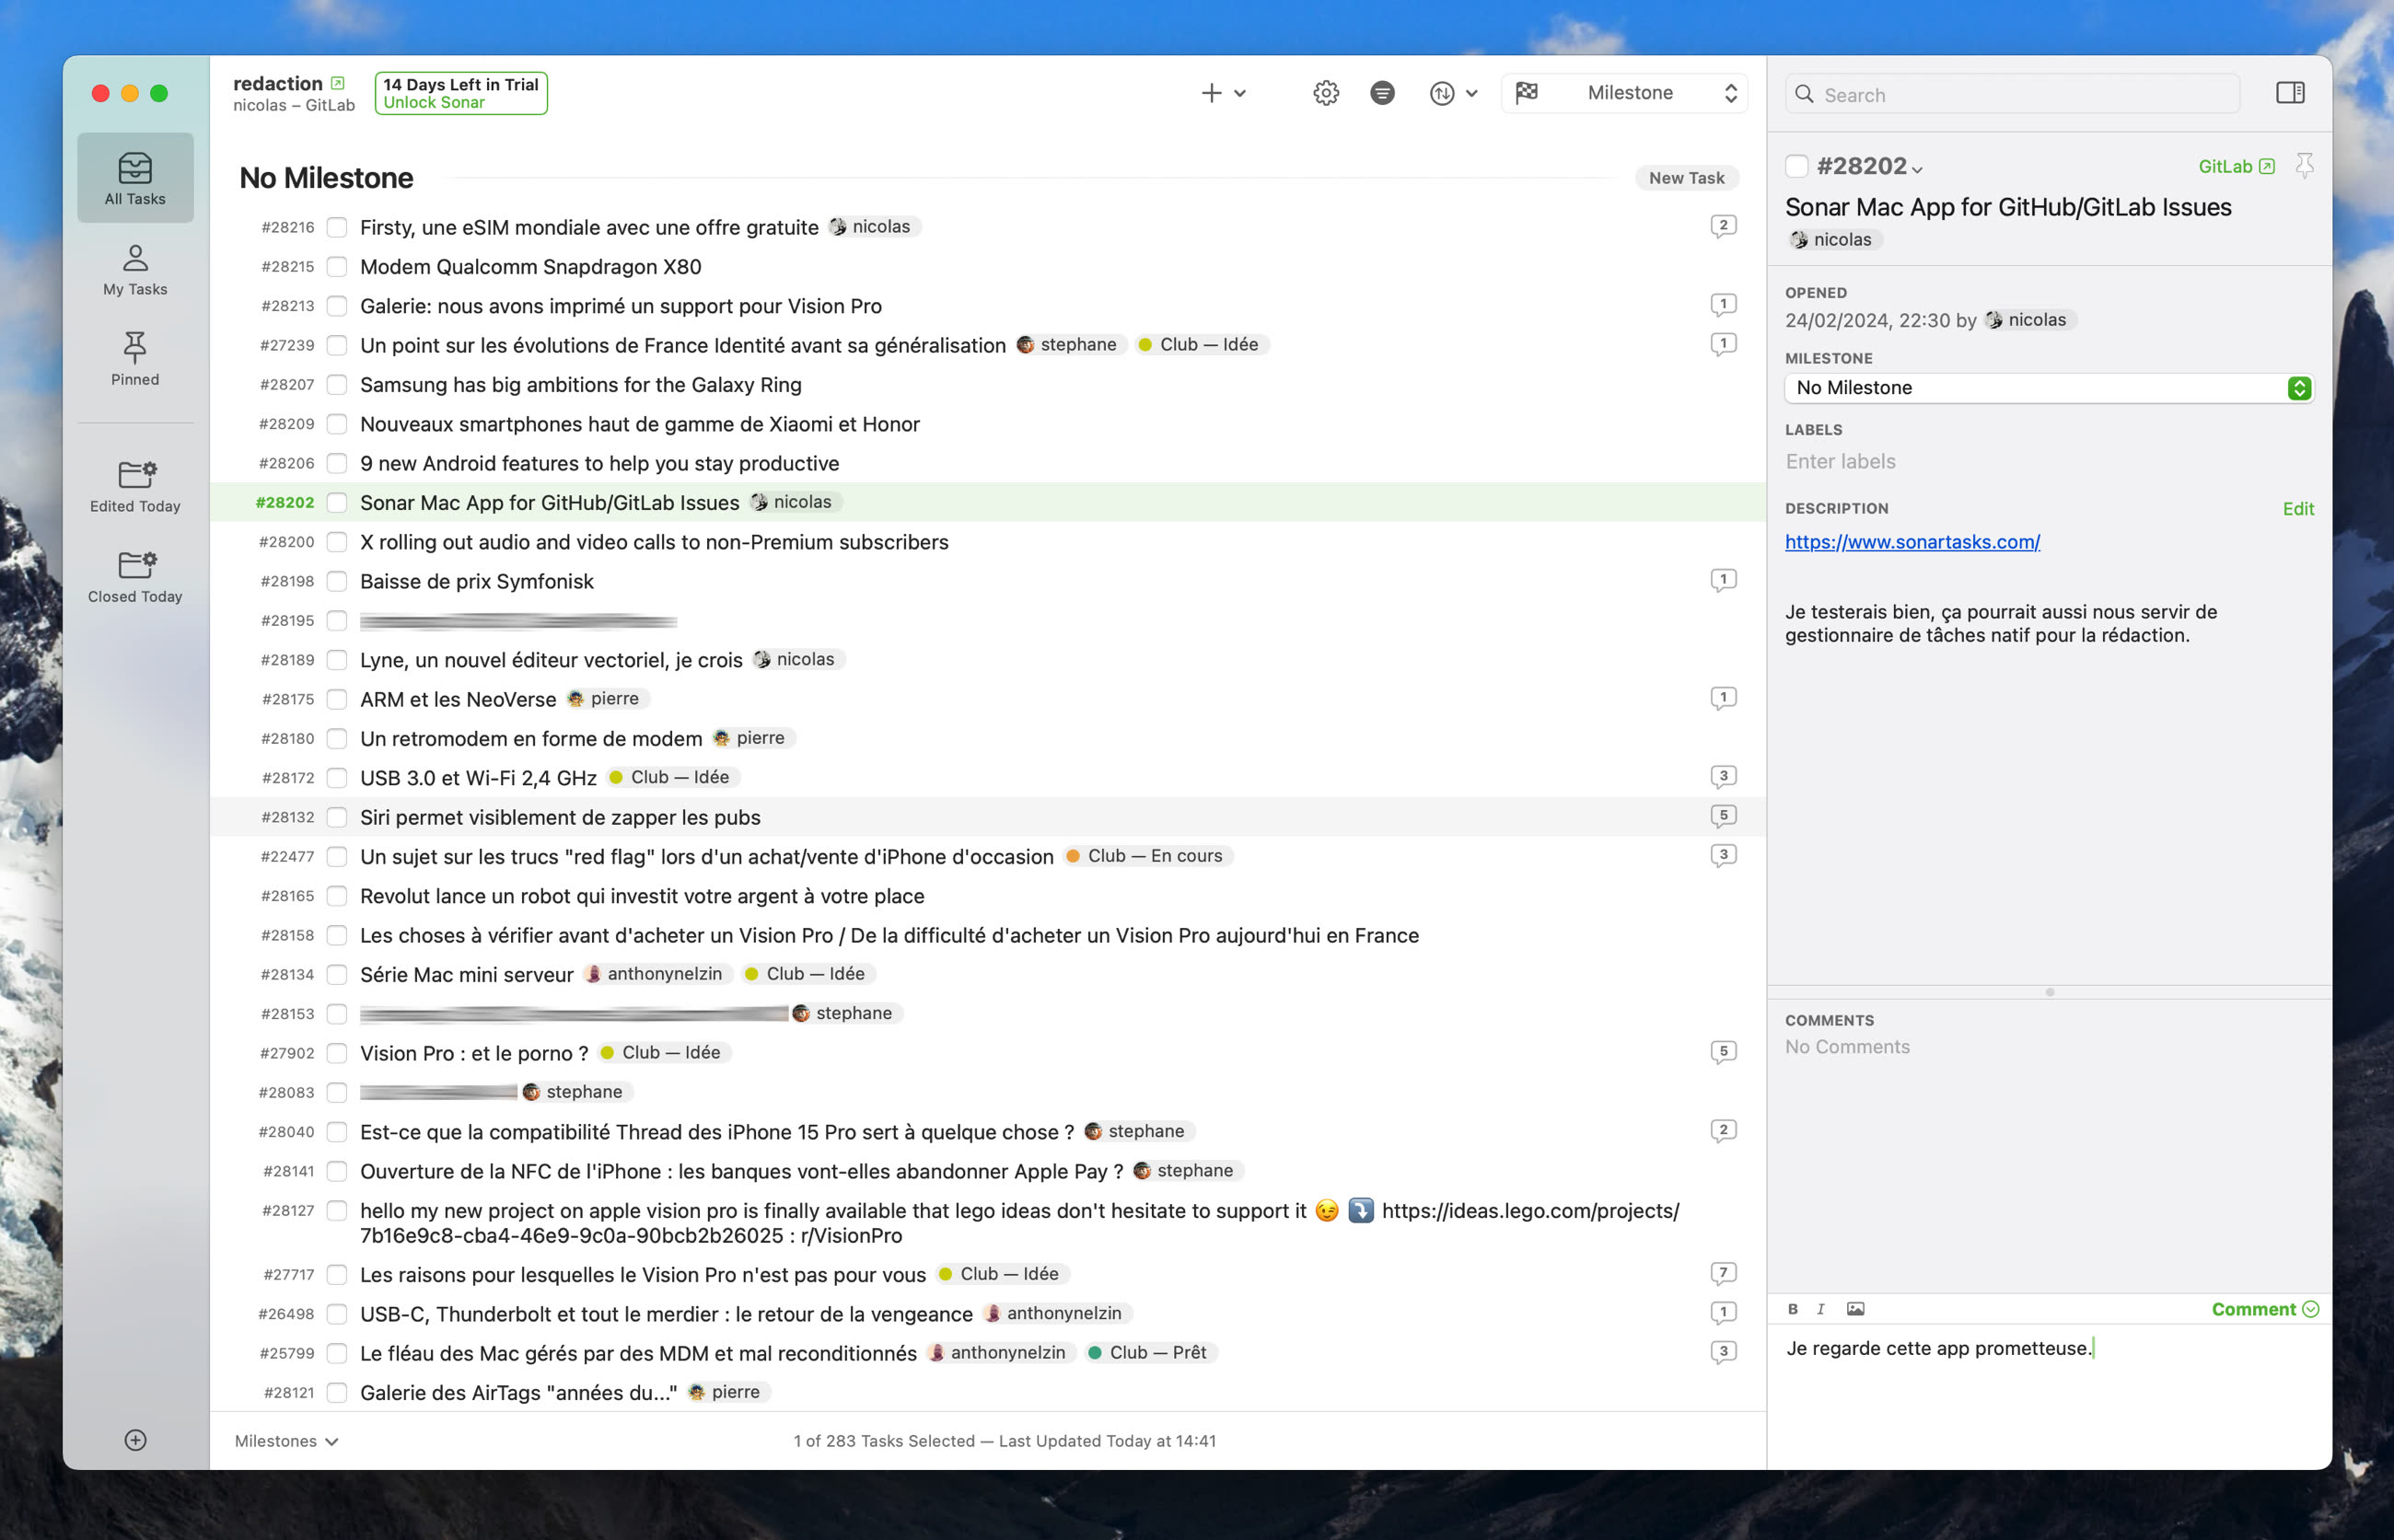The width and height of the screenshot is (2394, 1540).
Task: Submit the comment with Comment button
Action: [x=2264, y=1309]
